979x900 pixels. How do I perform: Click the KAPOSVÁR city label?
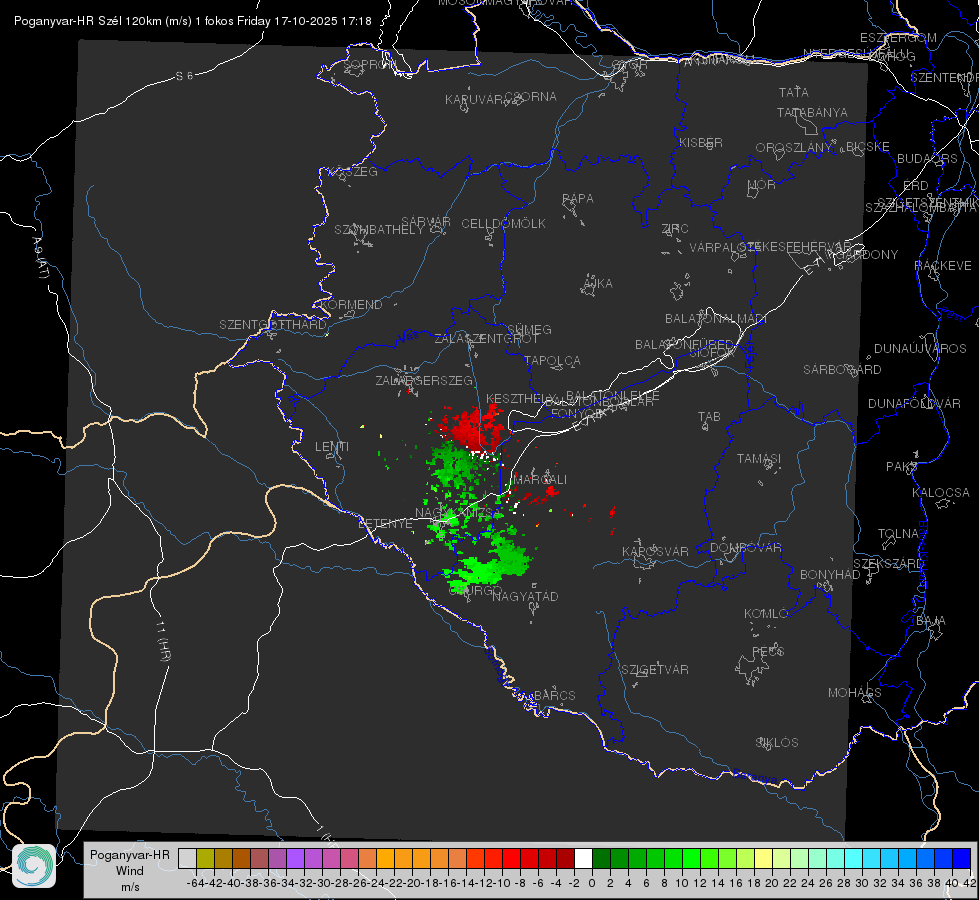pyautogui.click(x=655, y=551)
